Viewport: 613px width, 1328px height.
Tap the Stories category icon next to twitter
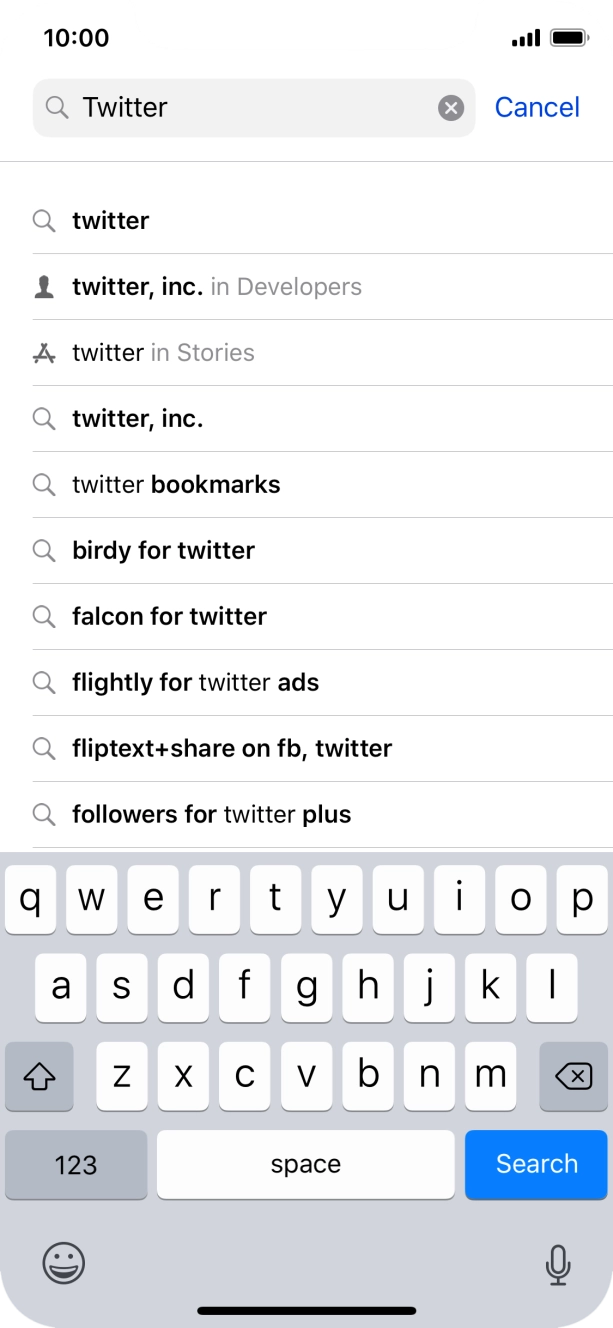44,352
